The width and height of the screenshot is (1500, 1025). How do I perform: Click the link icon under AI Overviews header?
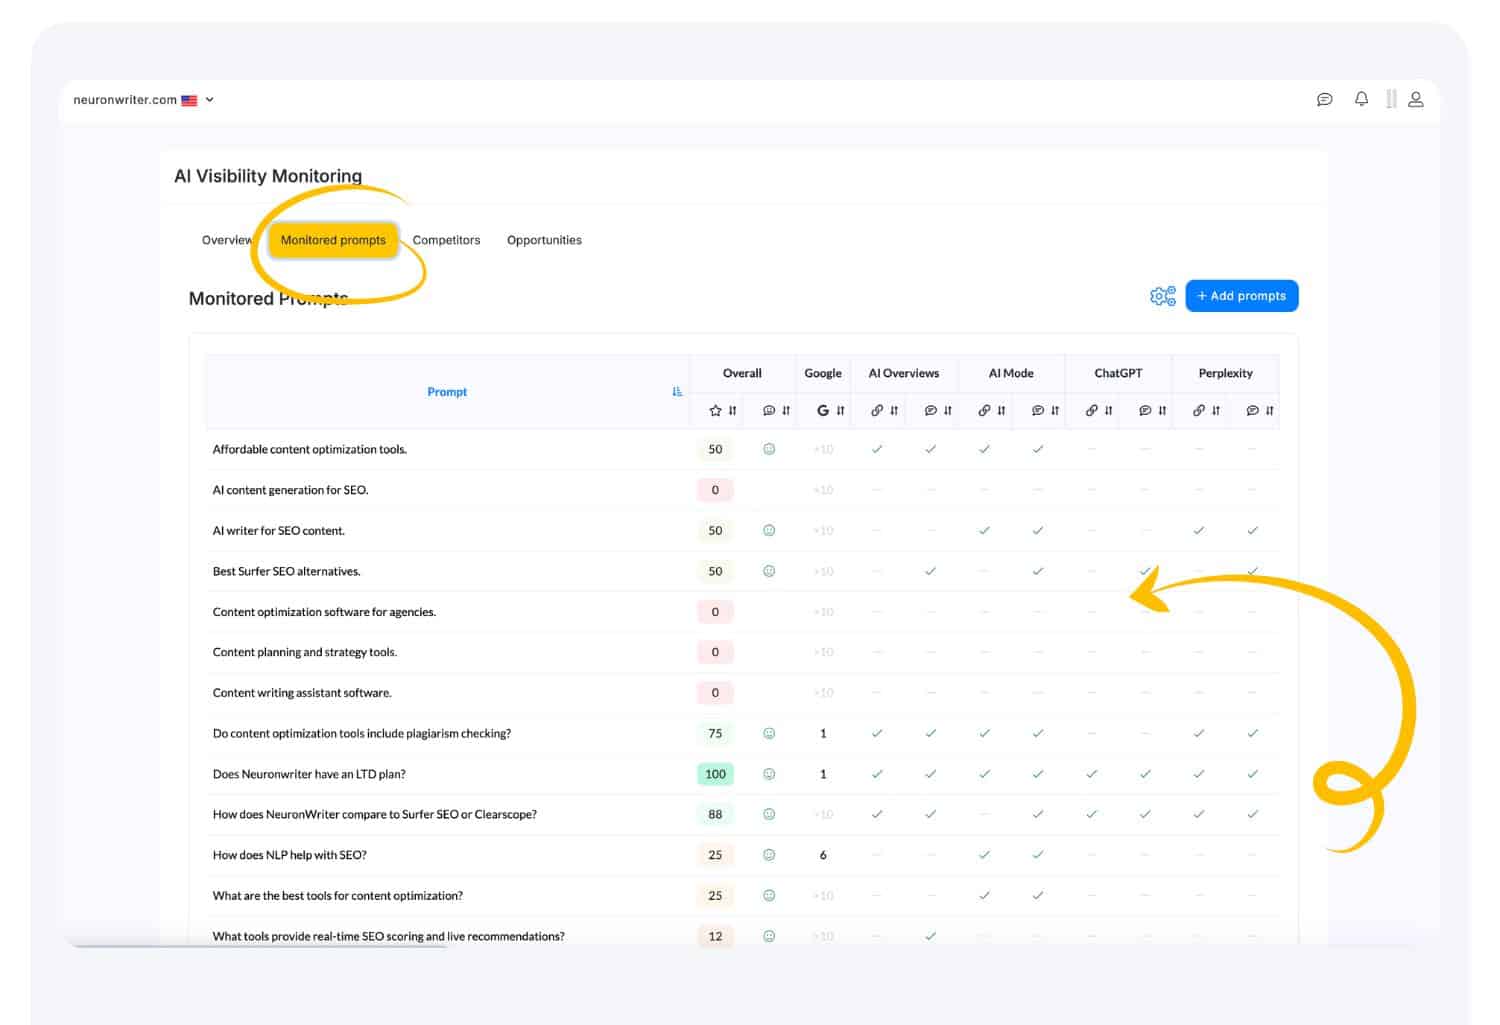[877, 410]
